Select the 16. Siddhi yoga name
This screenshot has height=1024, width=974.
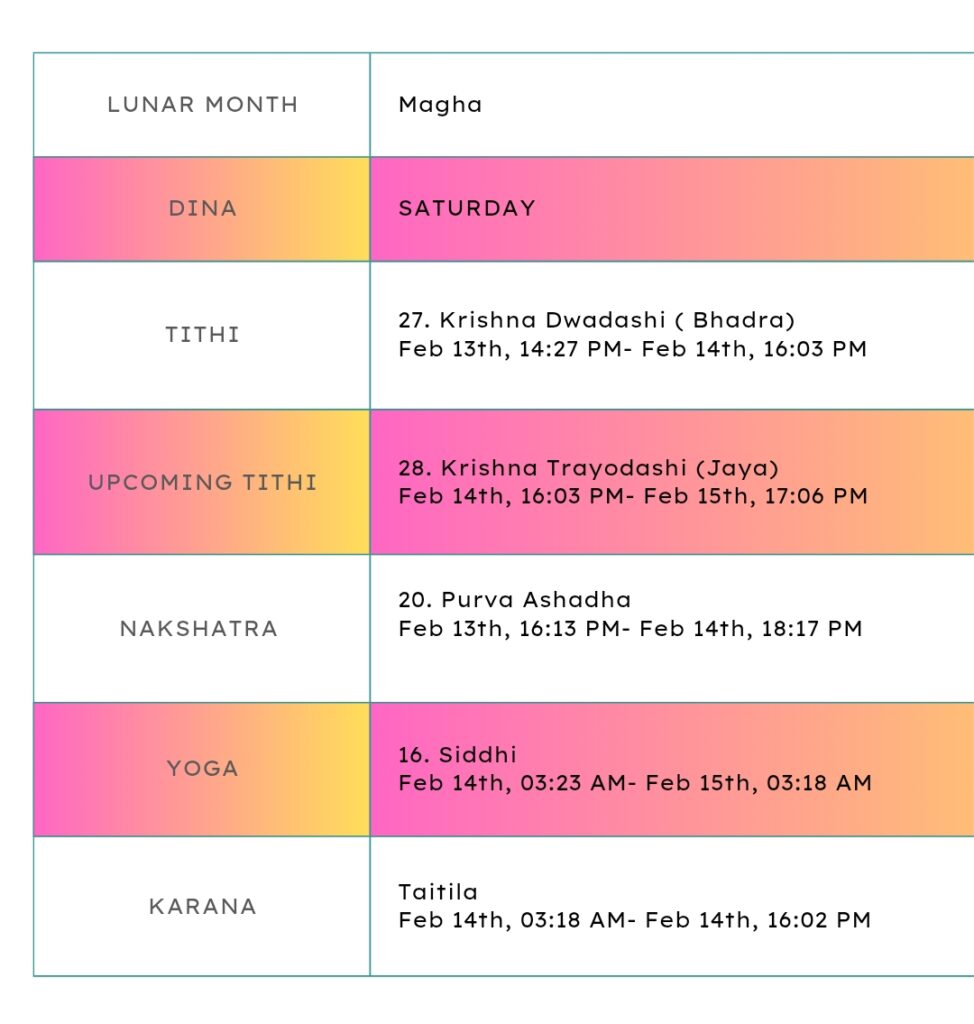(457, 754)
